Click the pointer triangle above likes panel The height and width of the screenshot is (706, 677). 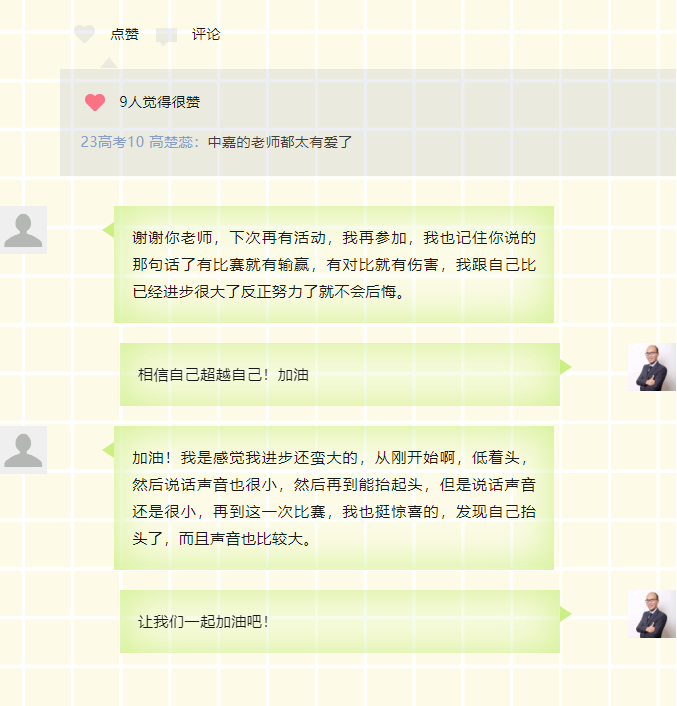point(108,63)
